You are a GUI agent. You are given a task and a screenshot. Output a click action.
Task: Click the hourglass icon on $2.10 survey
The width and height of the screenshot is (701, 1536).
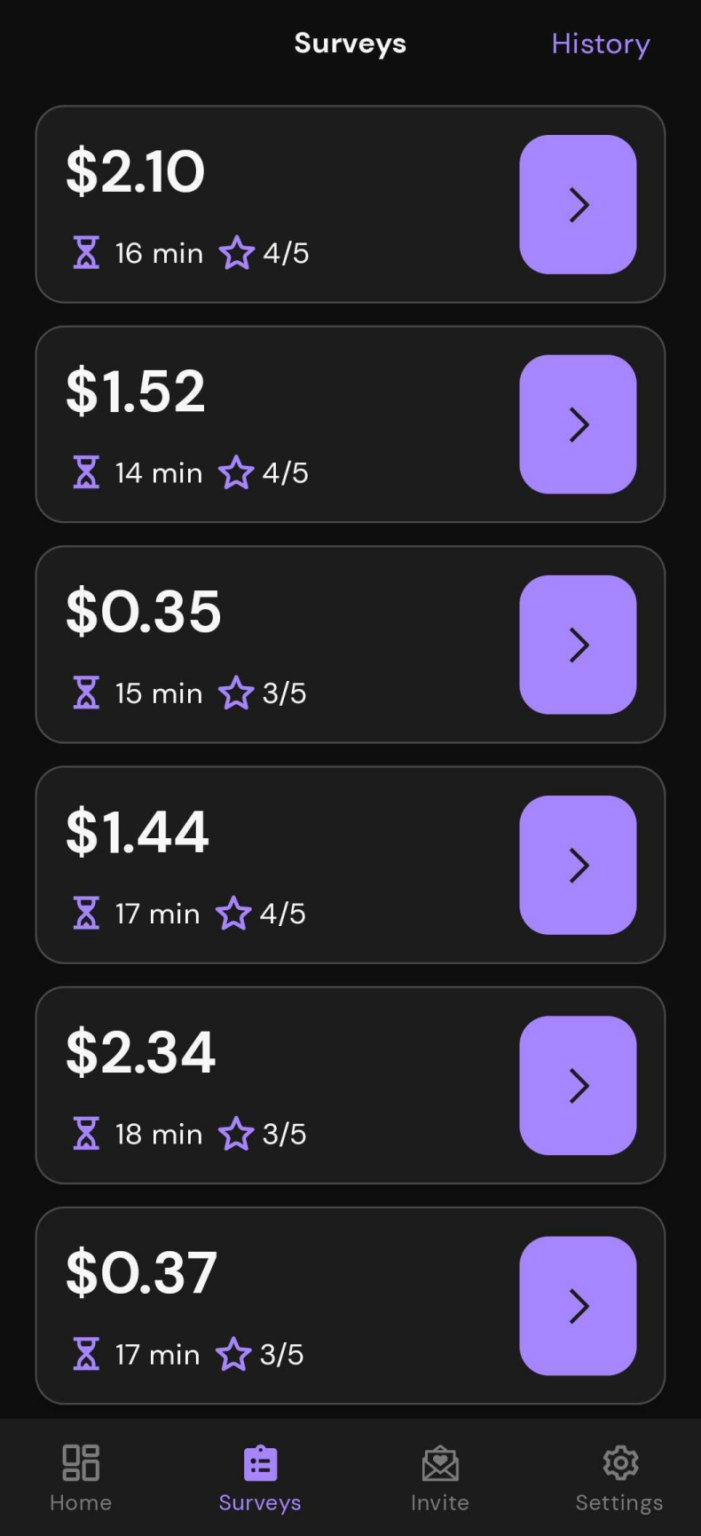87,254
